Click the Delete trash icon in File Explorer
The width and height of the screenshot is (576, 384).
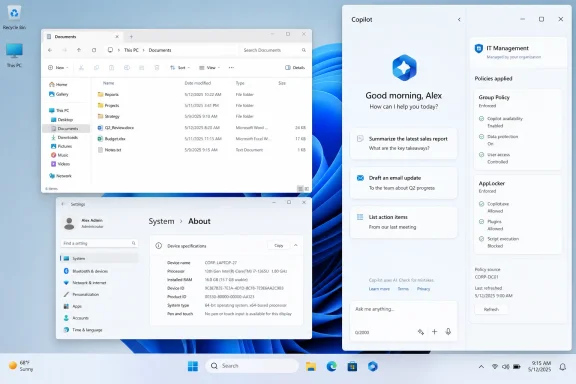click(x=157, y=68)
